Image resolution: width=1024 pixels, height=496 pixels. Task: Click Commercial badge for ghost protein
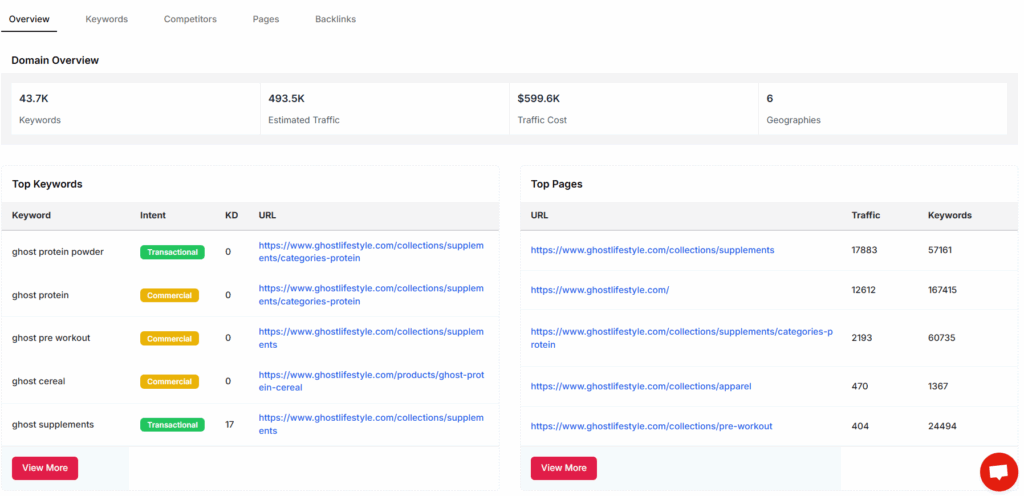pyautogui.click(x=169, y=295)
